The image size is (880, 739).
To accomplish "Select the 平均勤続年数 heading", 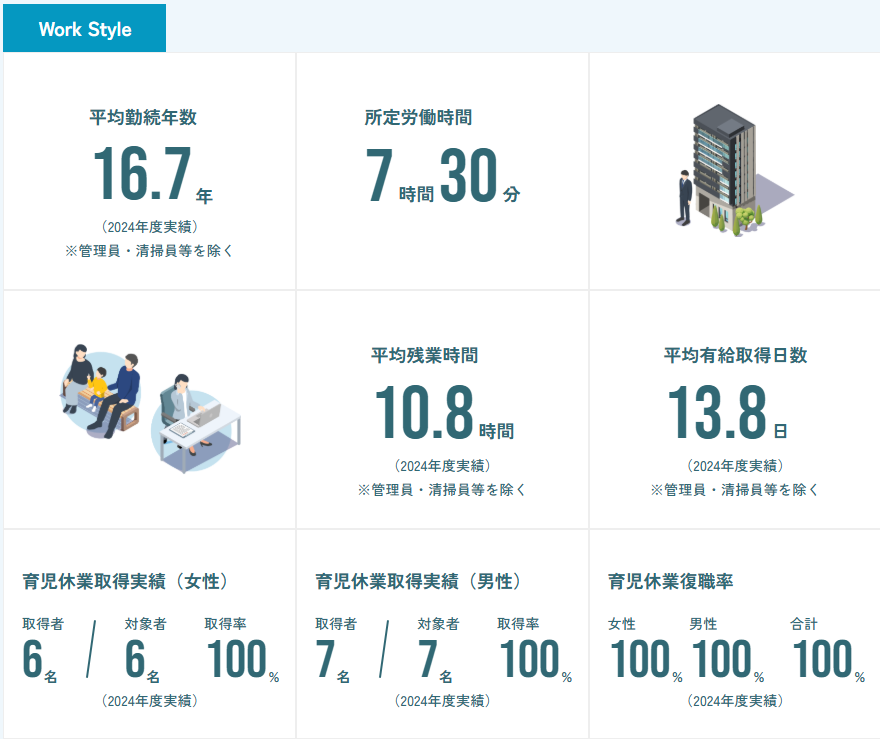I will pyautogui.click(x=143, y=117).
